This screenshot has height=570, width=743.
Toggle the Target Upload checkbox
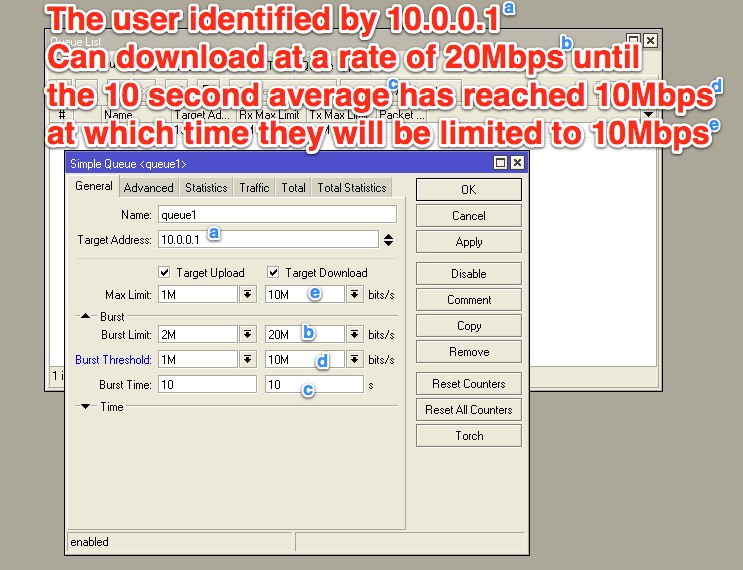pos(164,273)
